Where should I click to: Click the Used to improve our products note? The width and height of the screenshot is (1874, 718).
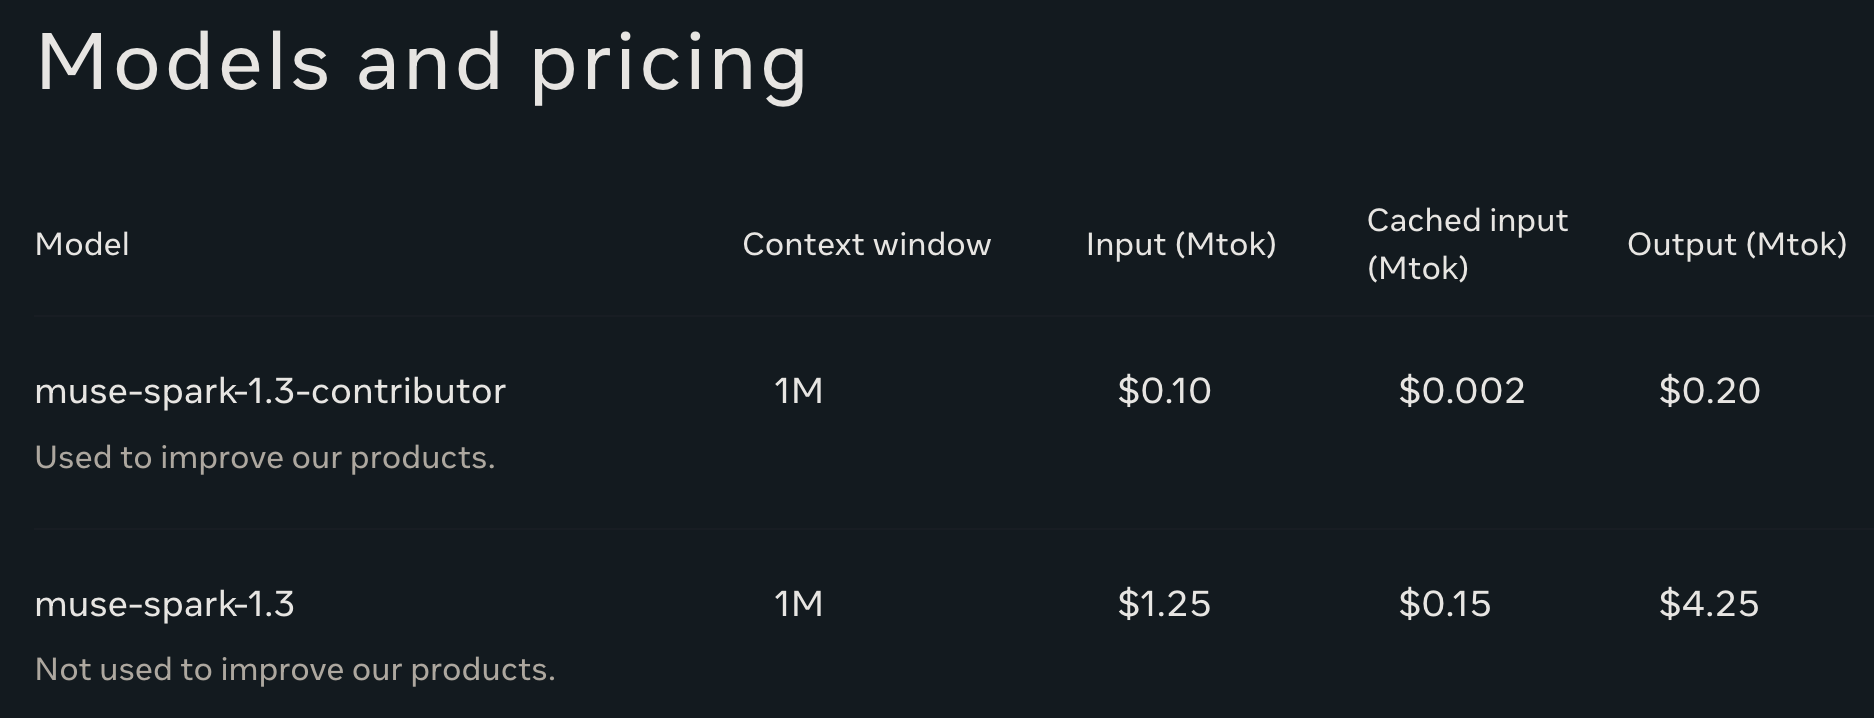pyautogui.click(x=265, y=457)
